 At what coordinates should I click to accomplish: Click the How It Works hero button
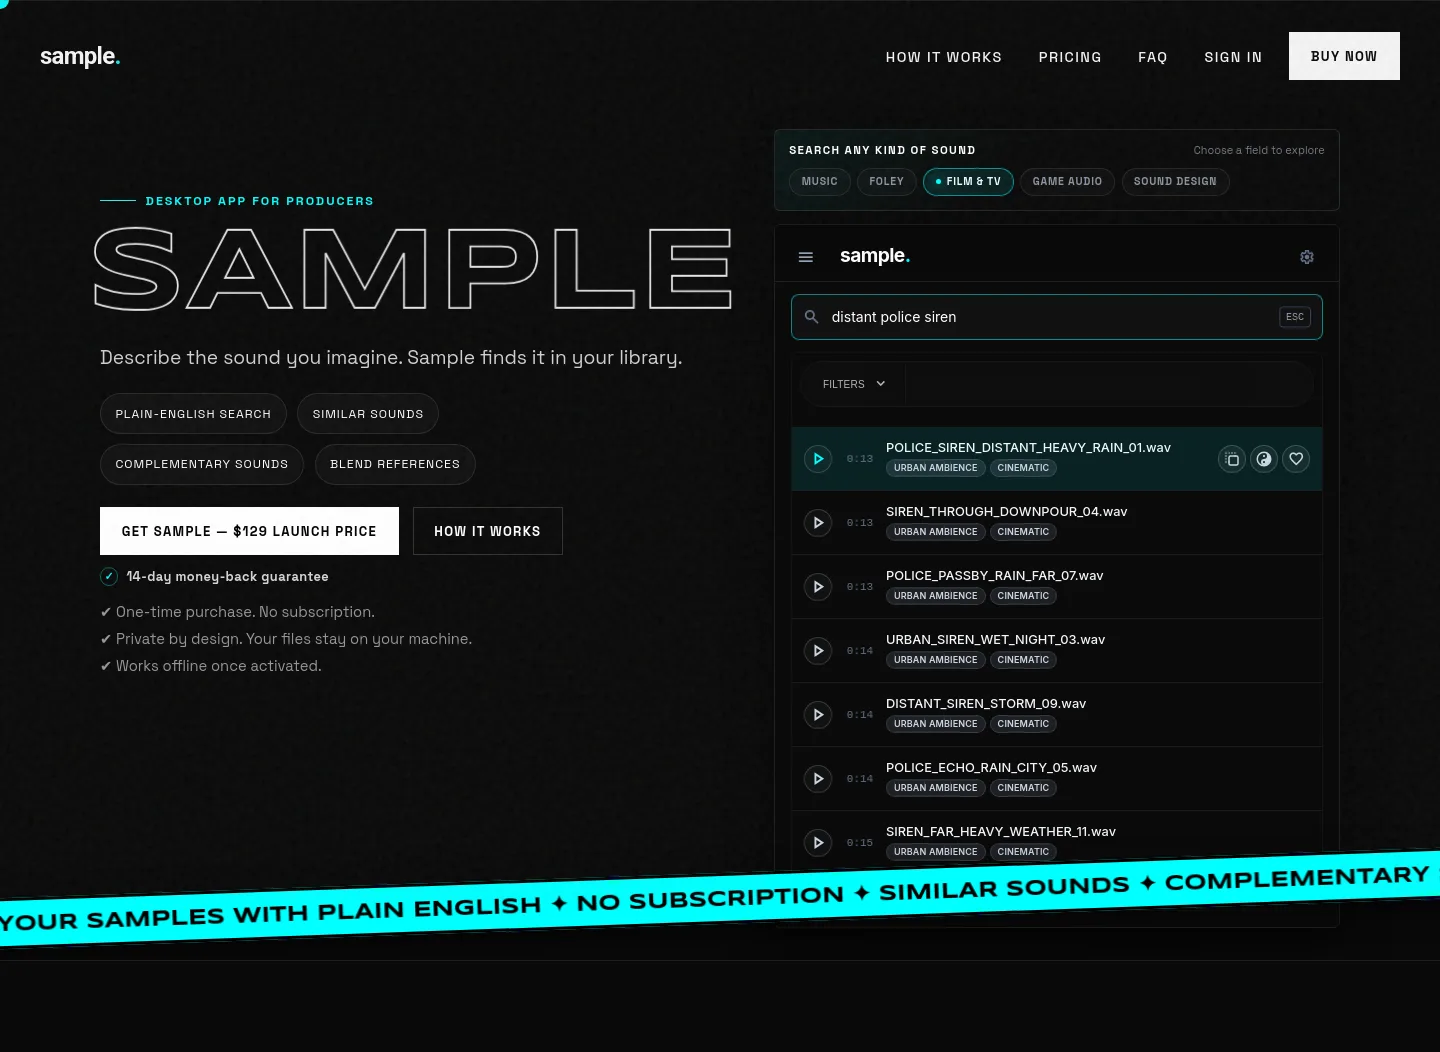pos(487,531)
